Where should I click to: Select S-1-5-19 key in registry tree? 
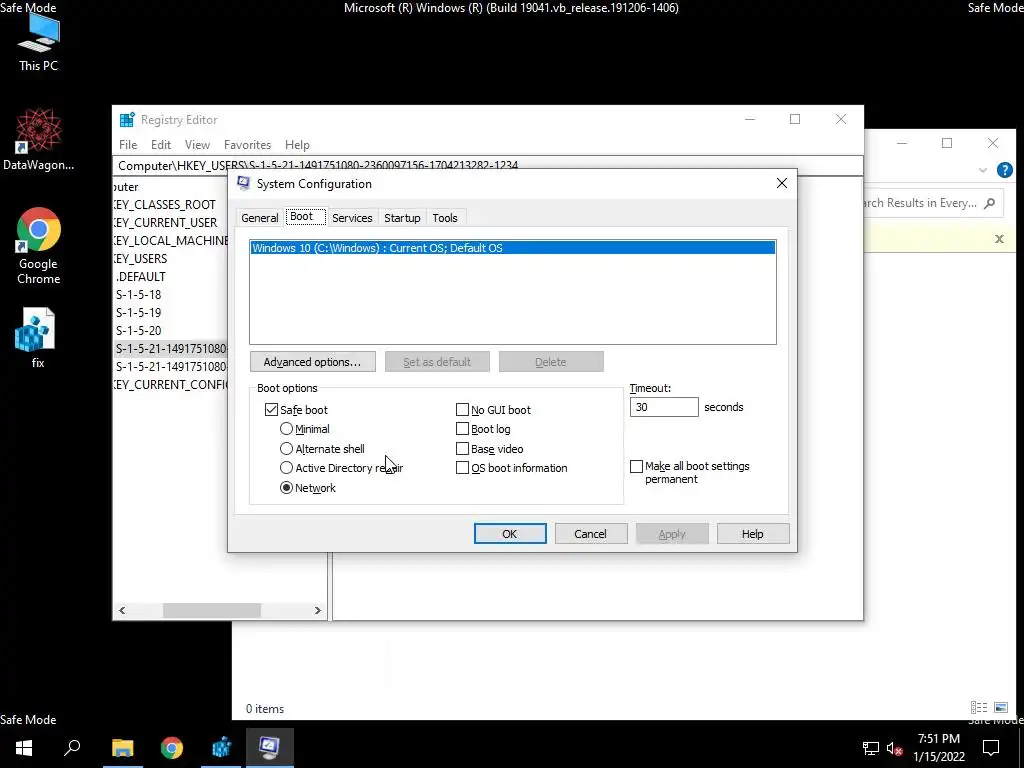coord(138,312)
